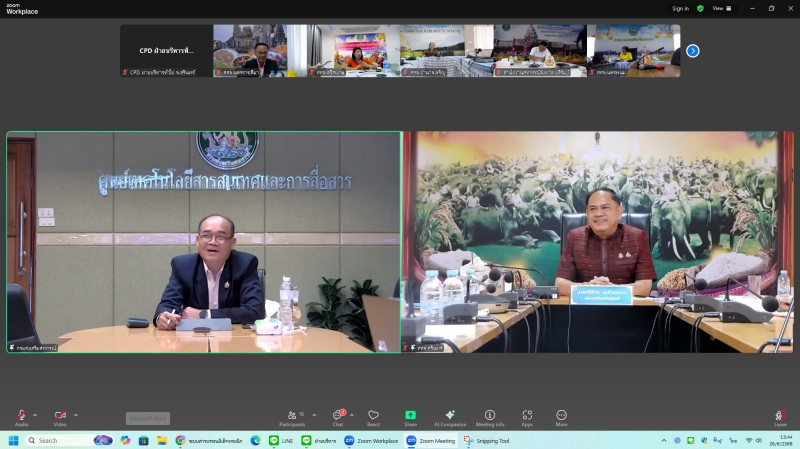The height and width of the screenshot is (449, 800).
Task: Switch to the LINE app on the taskbar
Action: point(281,440)
